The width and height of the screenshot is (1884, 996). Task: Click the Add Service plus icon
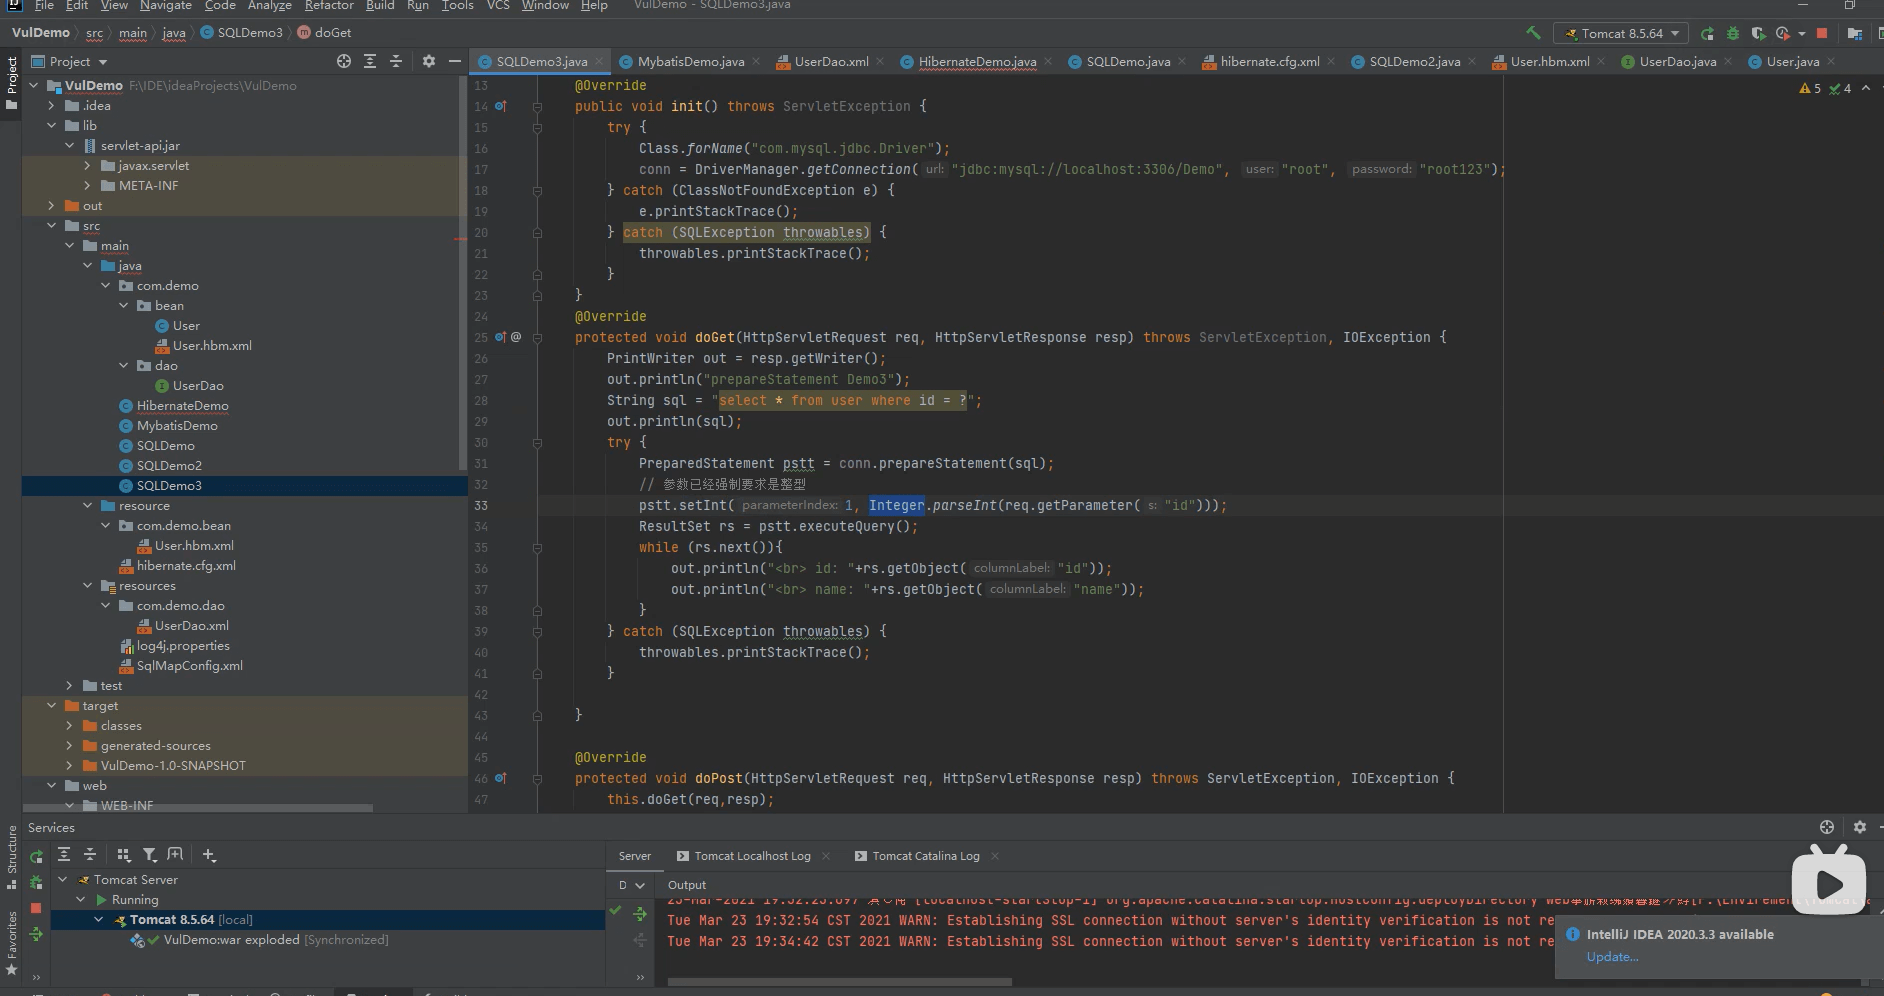click(x=209, y=855)
